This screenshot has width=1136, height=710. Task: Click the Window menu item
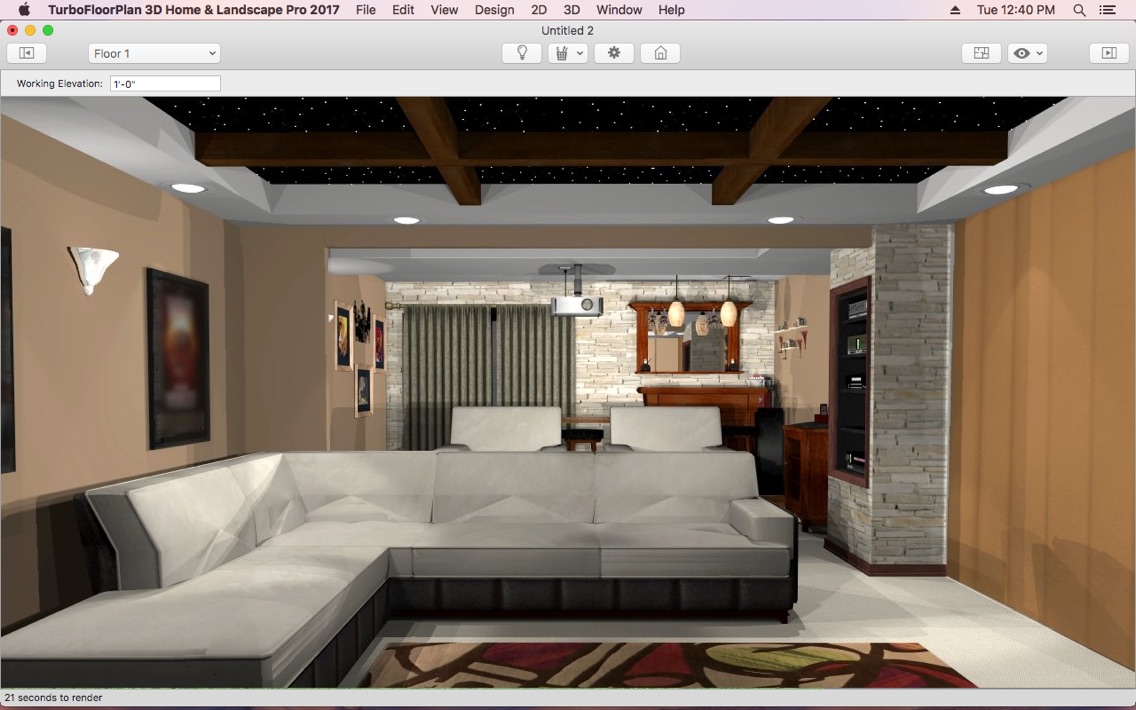point(618,10)
